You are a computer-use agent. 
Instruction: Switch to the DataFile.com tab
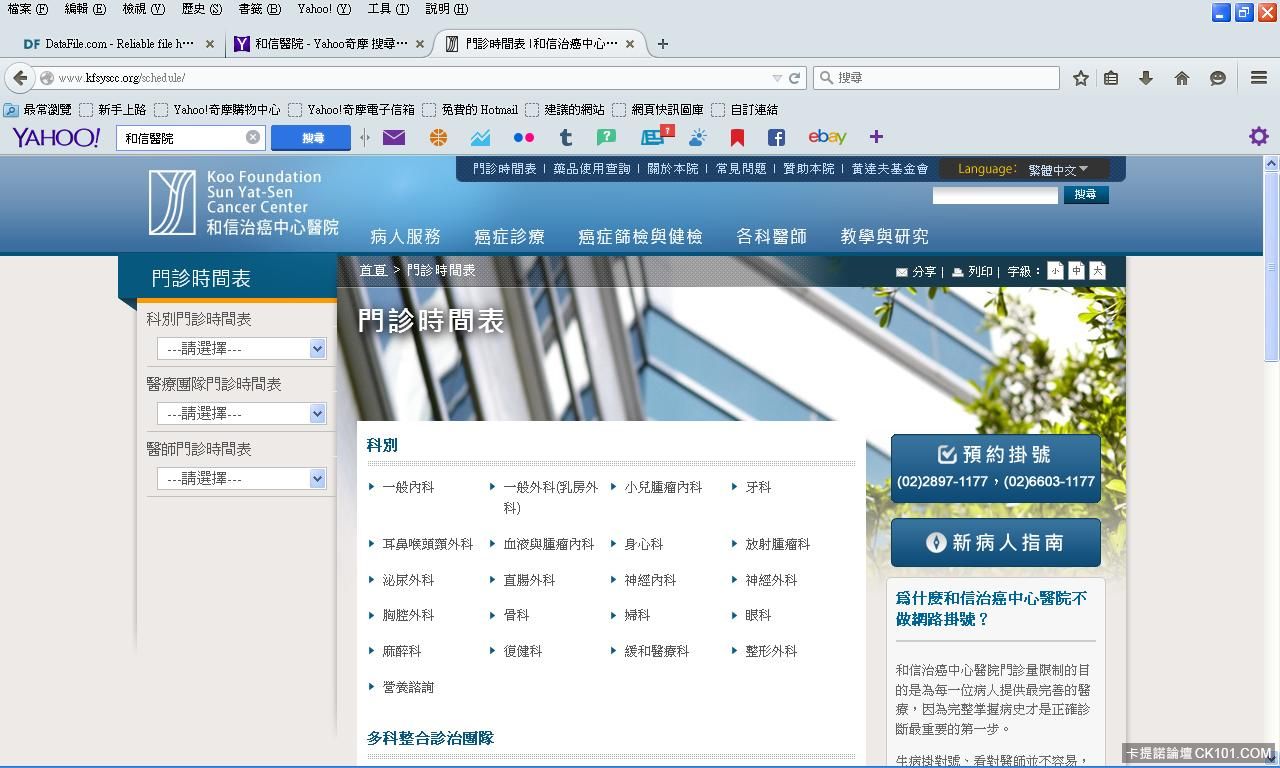[x=118, y=44]
